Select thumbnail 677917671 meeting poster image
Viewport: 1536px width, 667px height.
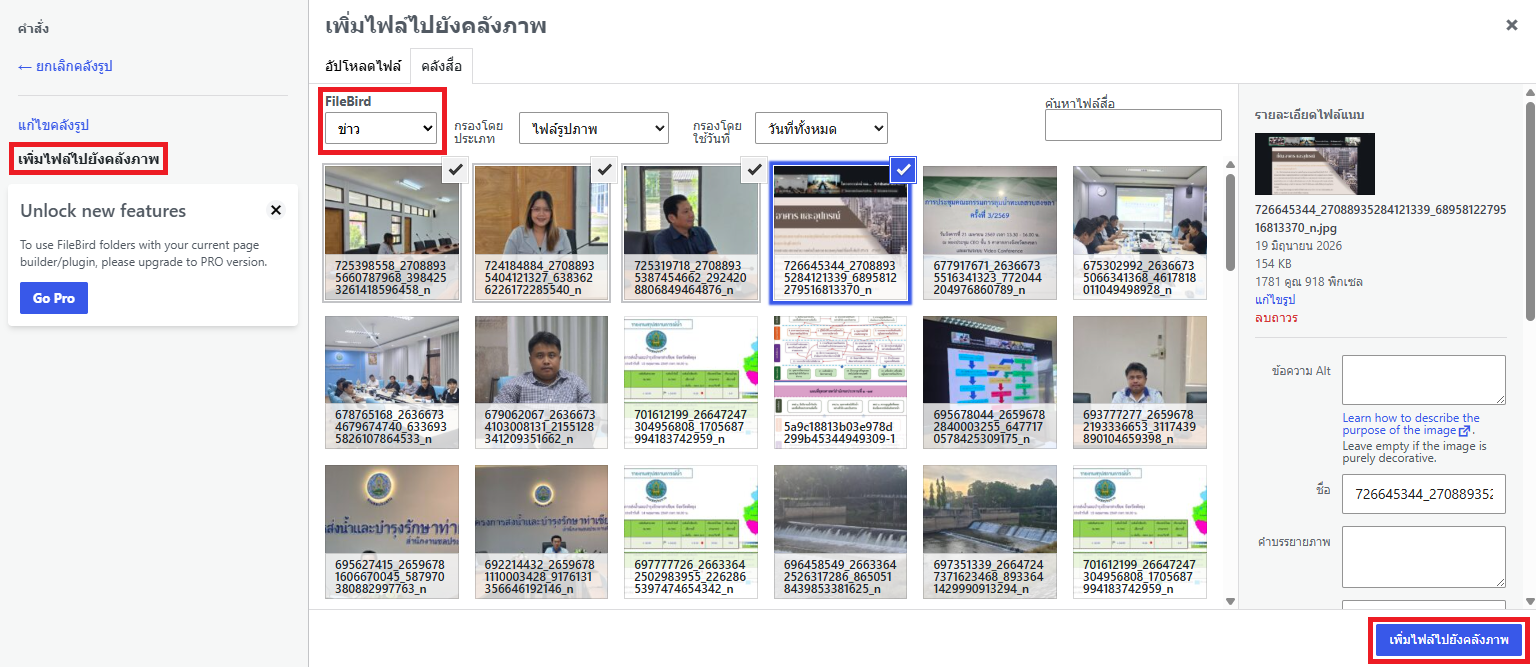click(x=990, y=233)
